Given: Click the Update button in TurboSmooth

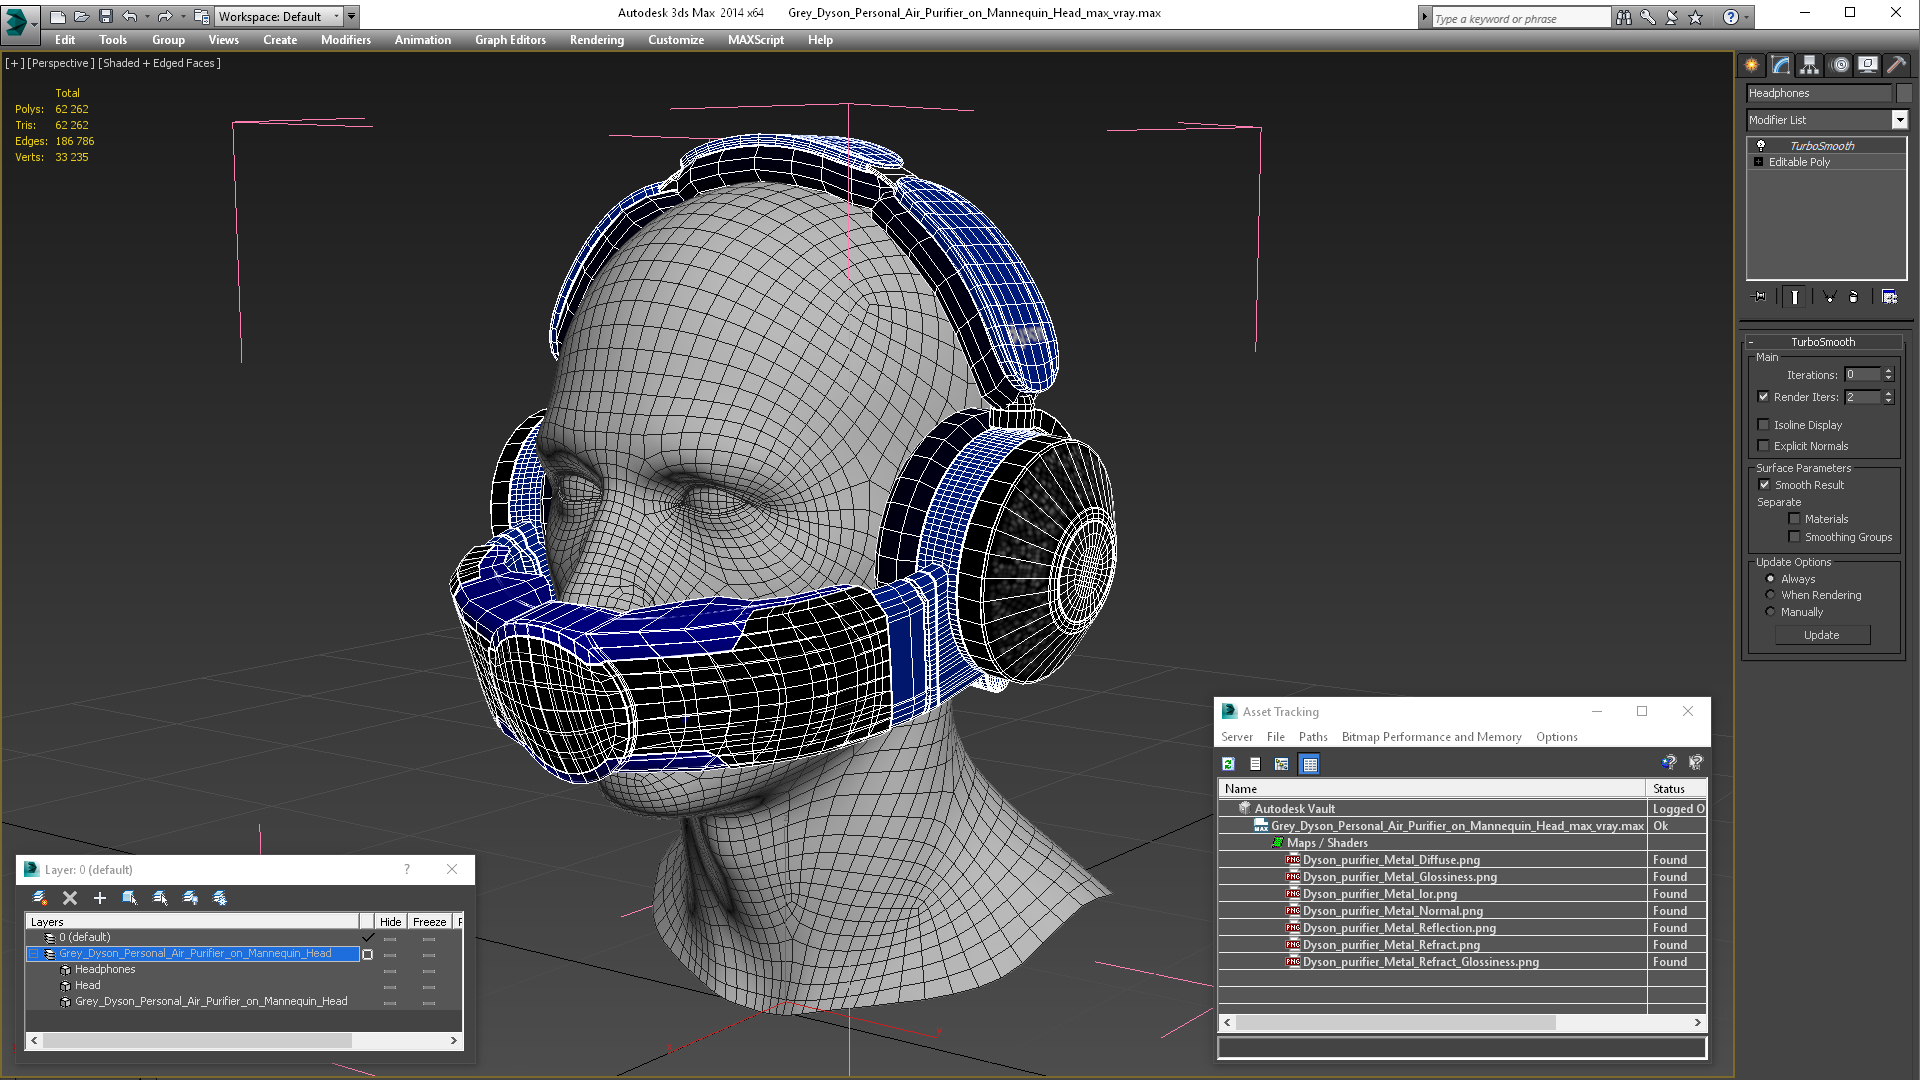Looking at the screenshot, I should point(1821,635).
